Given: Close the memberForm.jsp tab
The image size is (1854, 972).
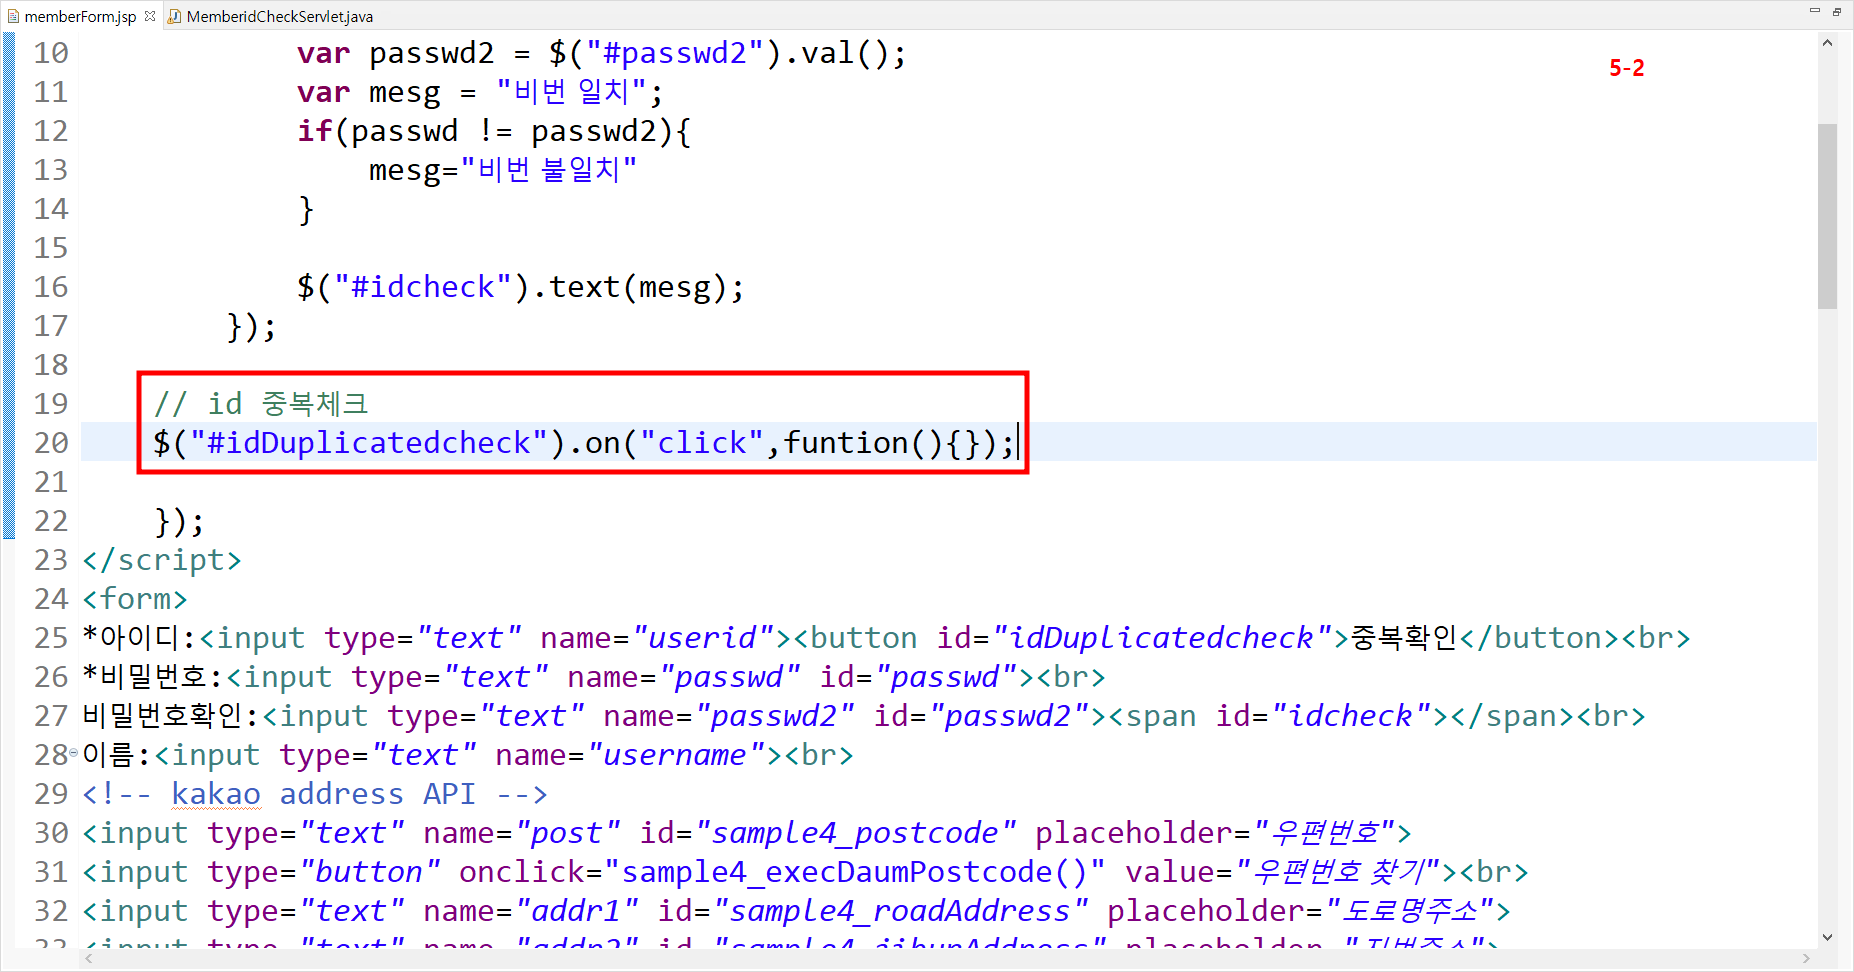Looking at the screenshot, I should coord(150,15).
